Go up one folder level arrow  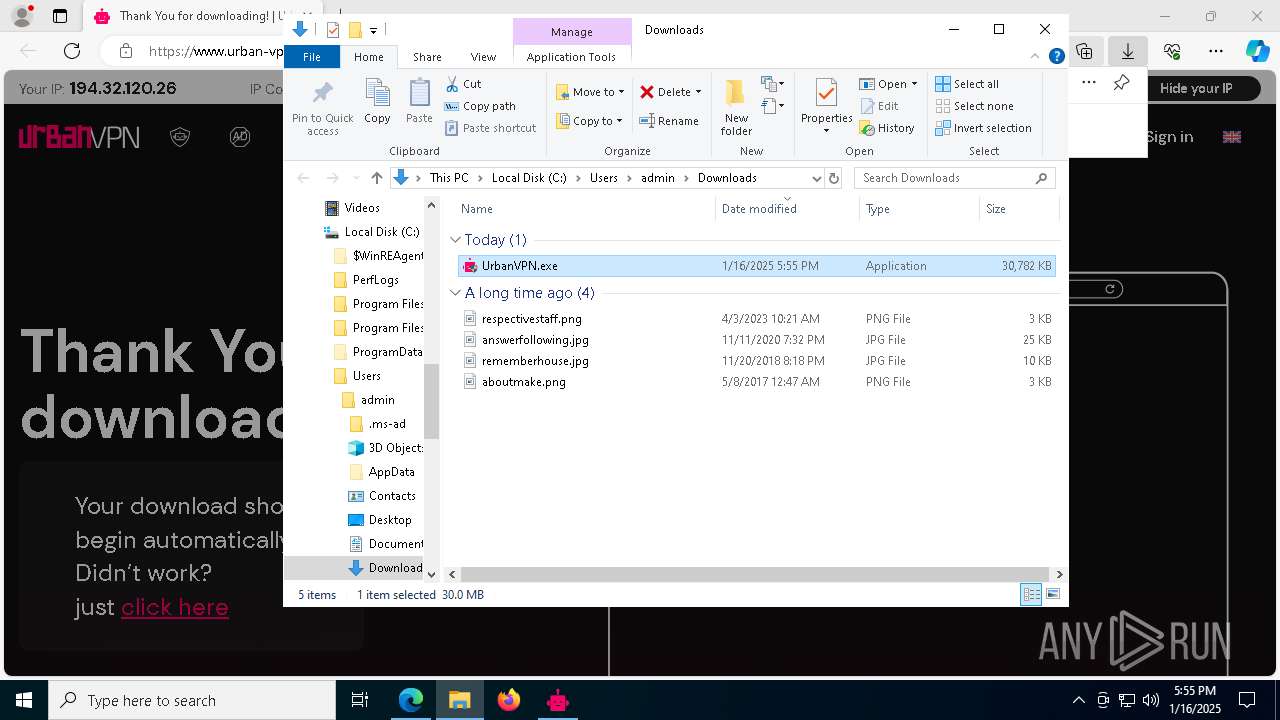coord(376,178)
